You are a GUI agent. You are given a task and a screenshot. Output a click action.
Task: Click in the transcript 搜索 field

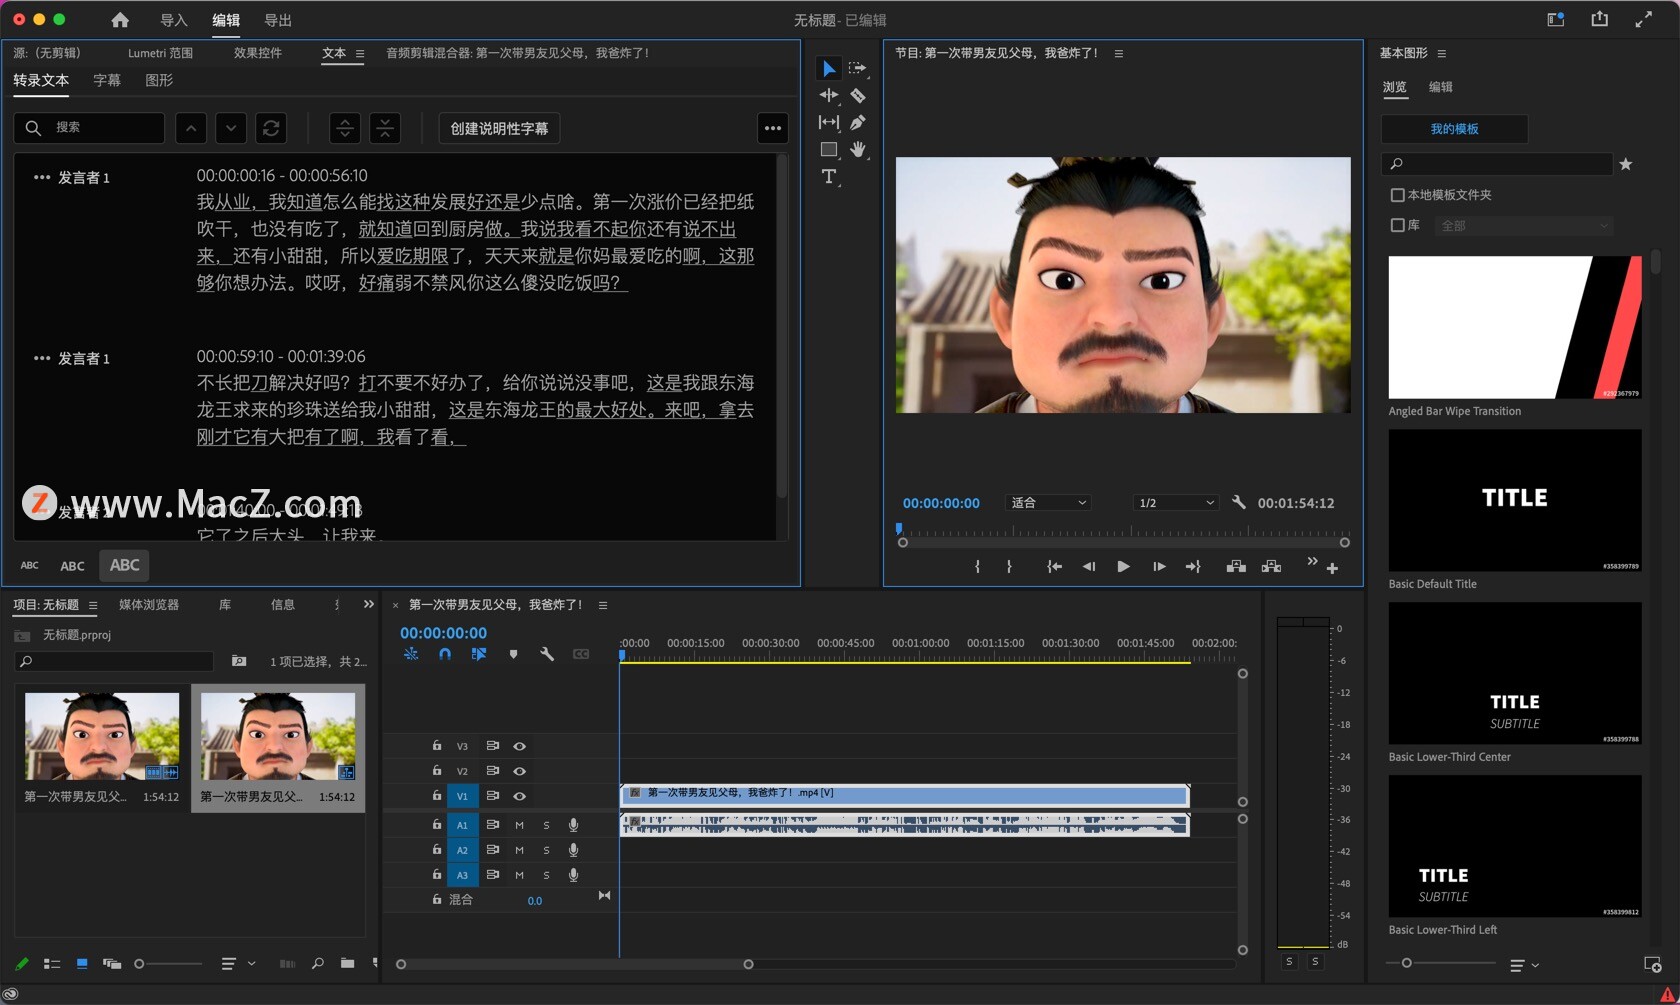coord(89,128)
